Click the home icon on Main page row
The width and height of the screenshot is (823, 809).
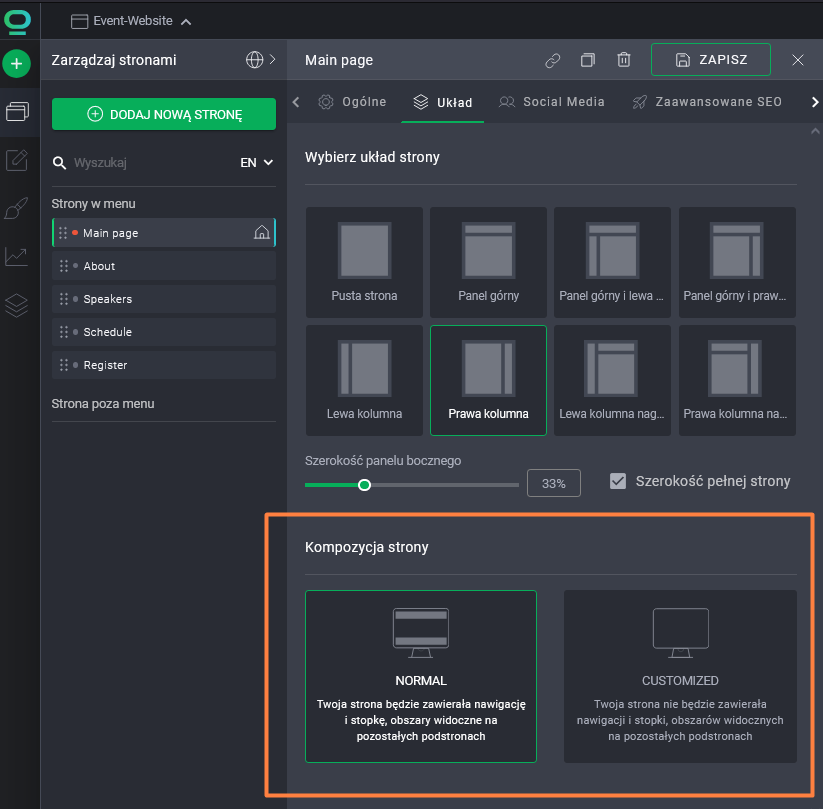click(261, 232)
